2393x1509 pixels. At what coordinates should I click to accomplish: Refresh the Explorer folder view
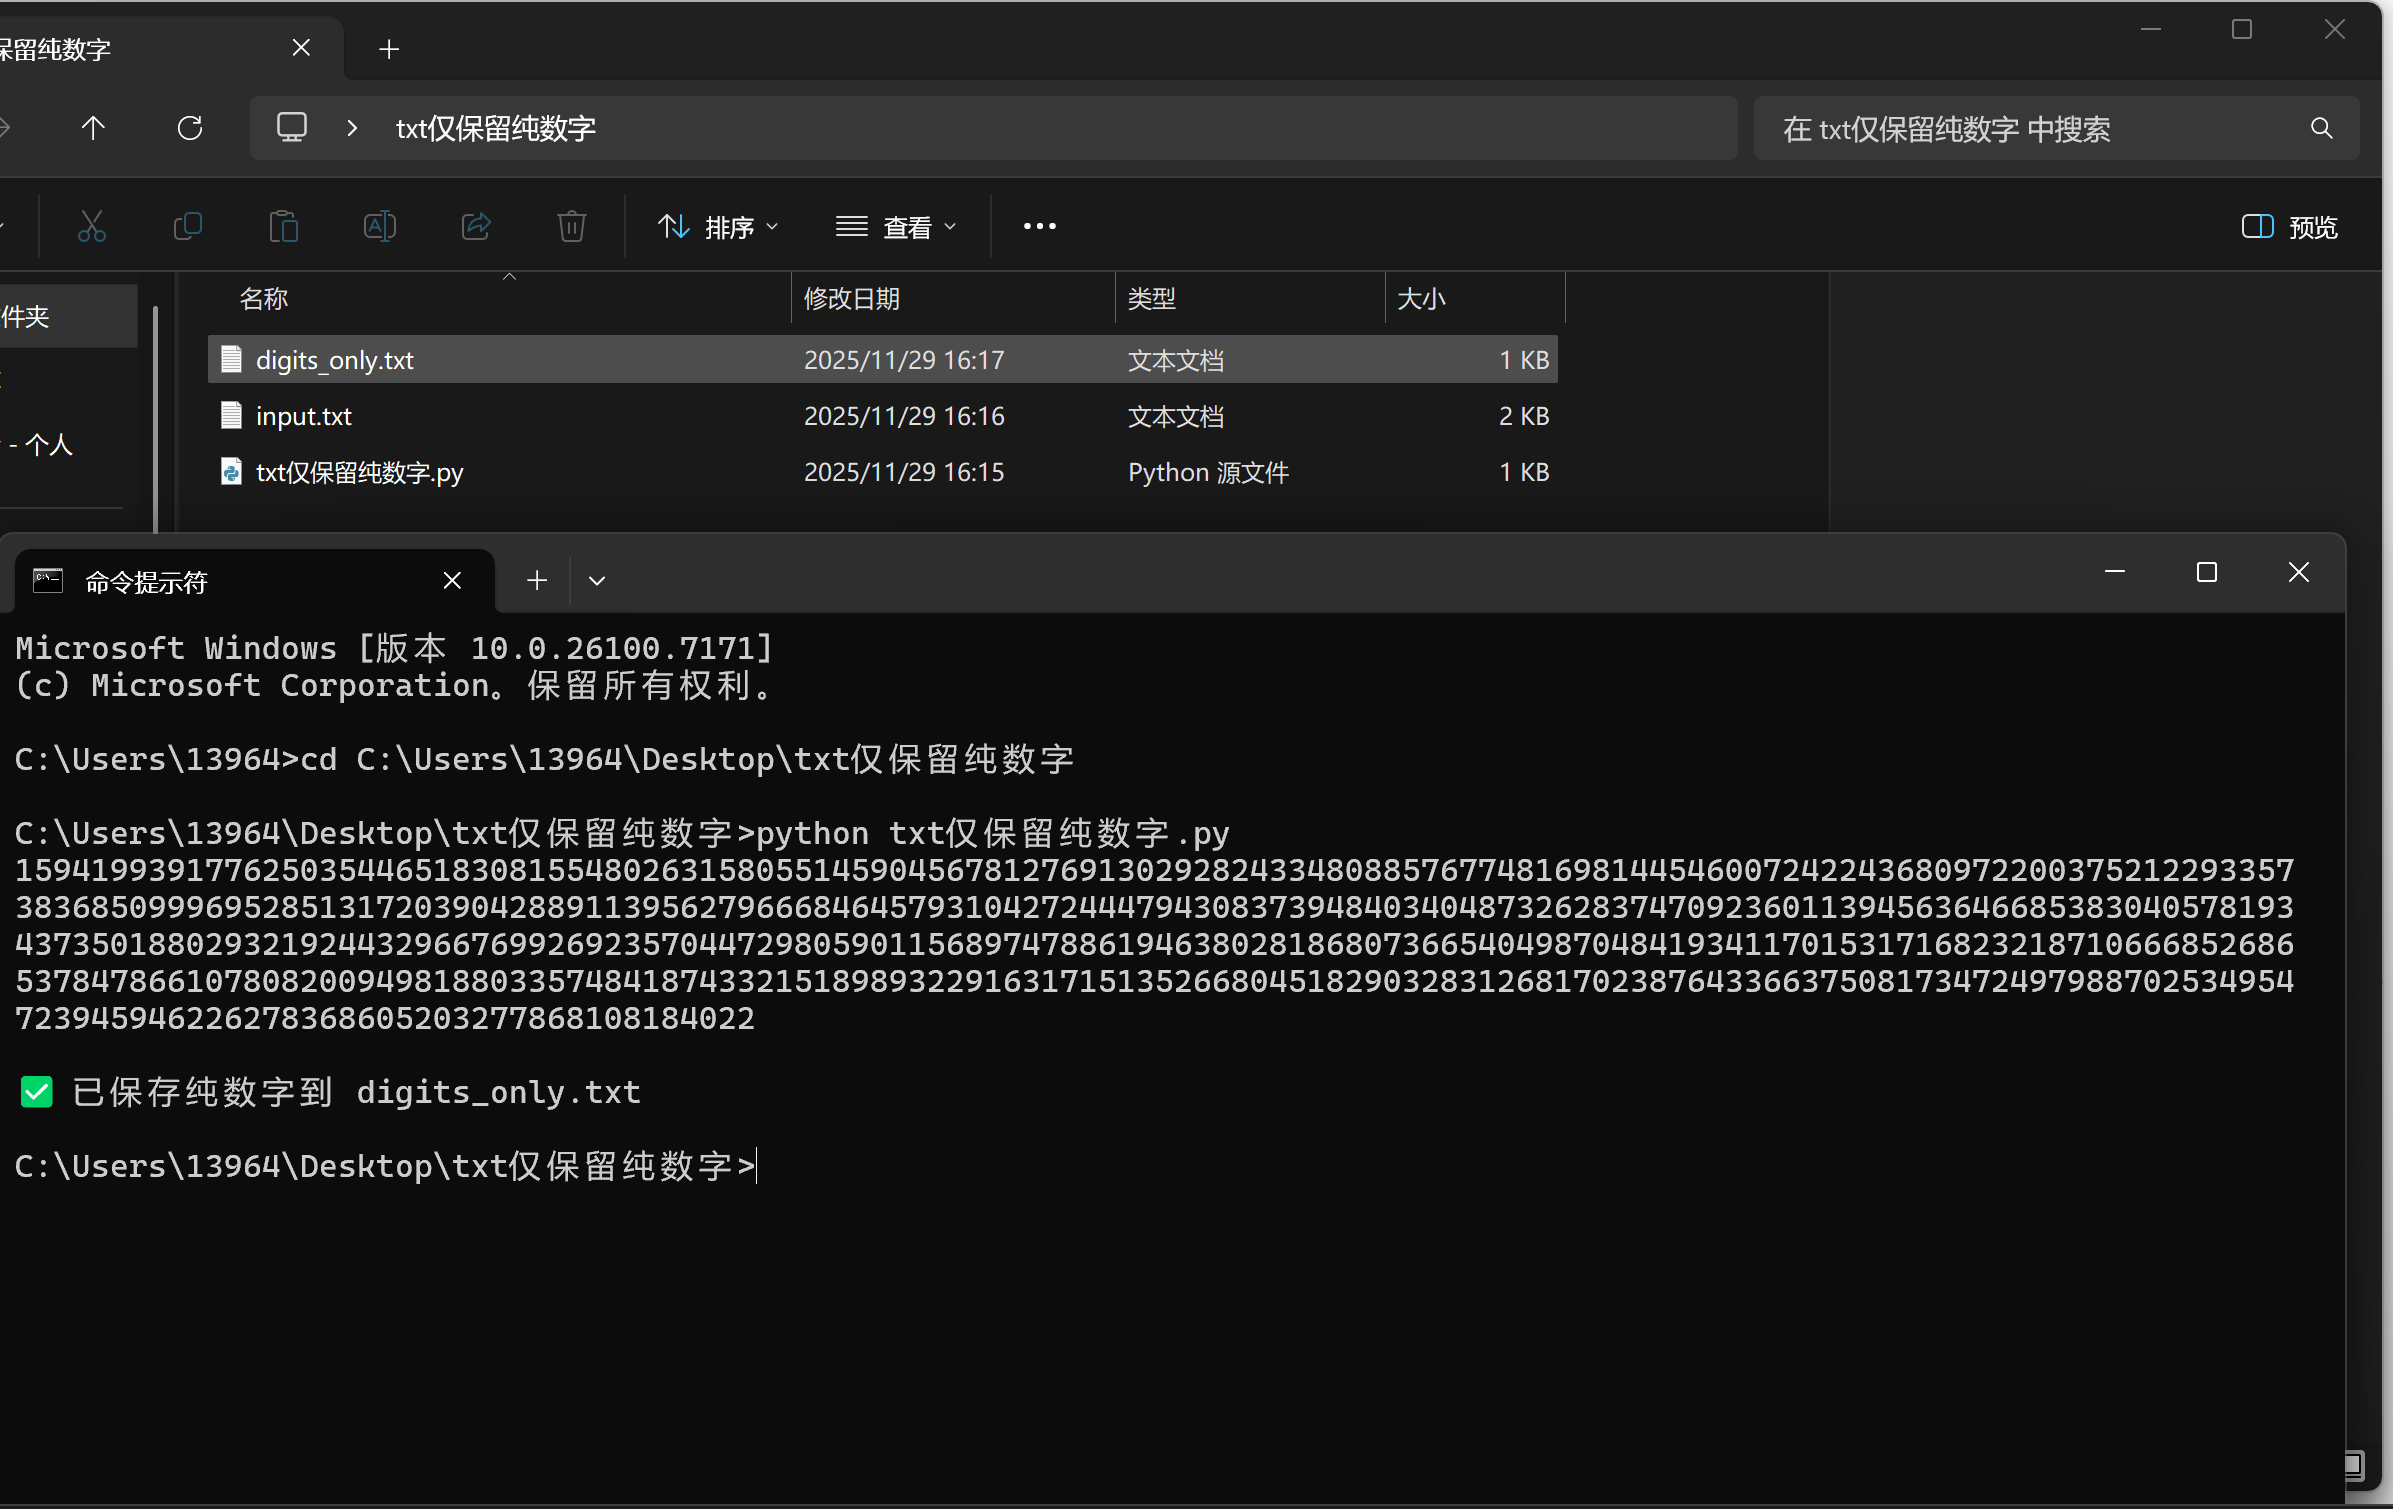click(x=190, y=128)
